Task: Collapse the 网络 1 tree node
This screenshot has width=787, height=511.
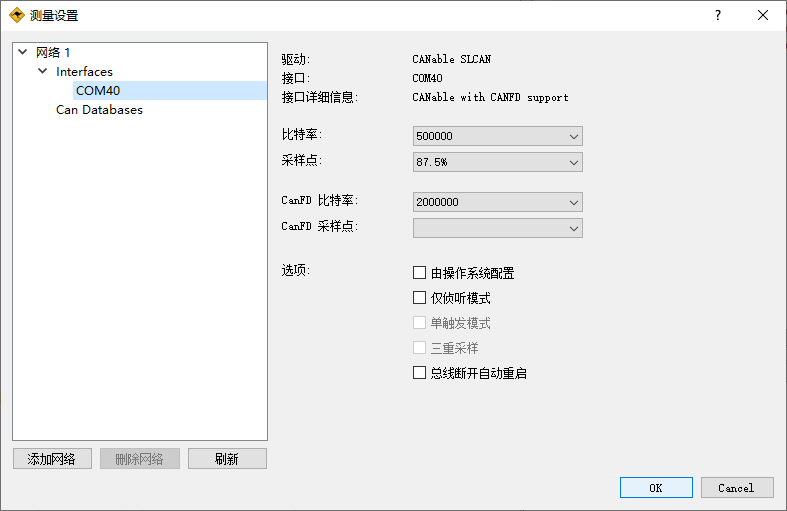Action: pyautogui.click(x=23, y=52)
